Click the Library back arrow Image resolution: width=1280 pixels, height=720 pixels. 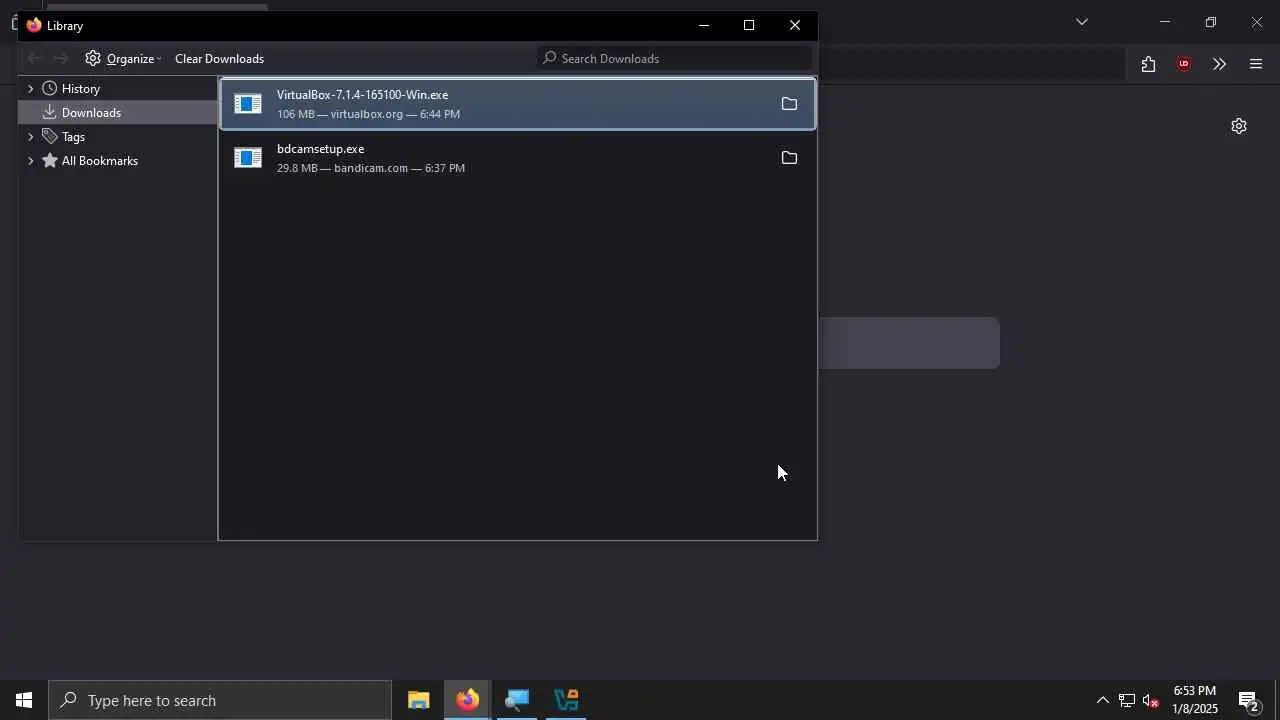tap(35, 59)
